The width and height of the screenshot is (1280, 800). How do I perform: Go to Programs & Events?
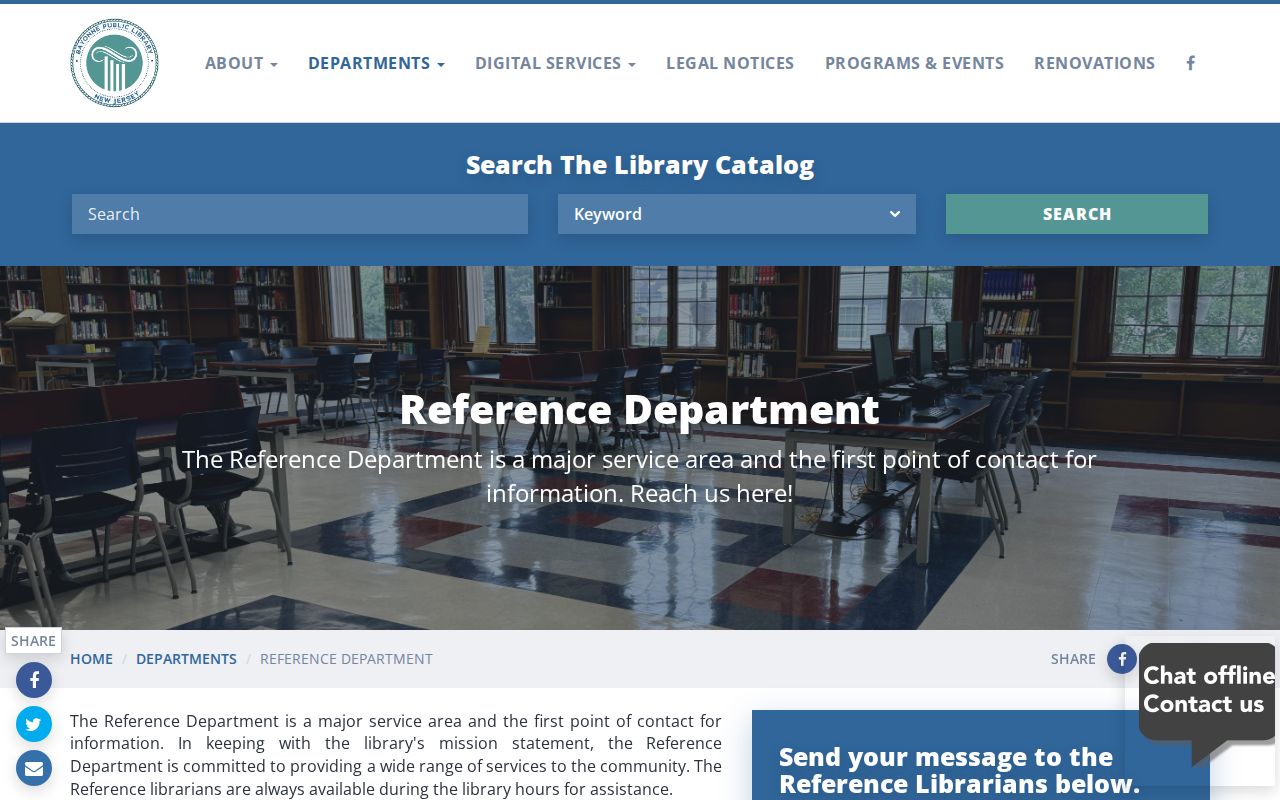pos(914,63)
